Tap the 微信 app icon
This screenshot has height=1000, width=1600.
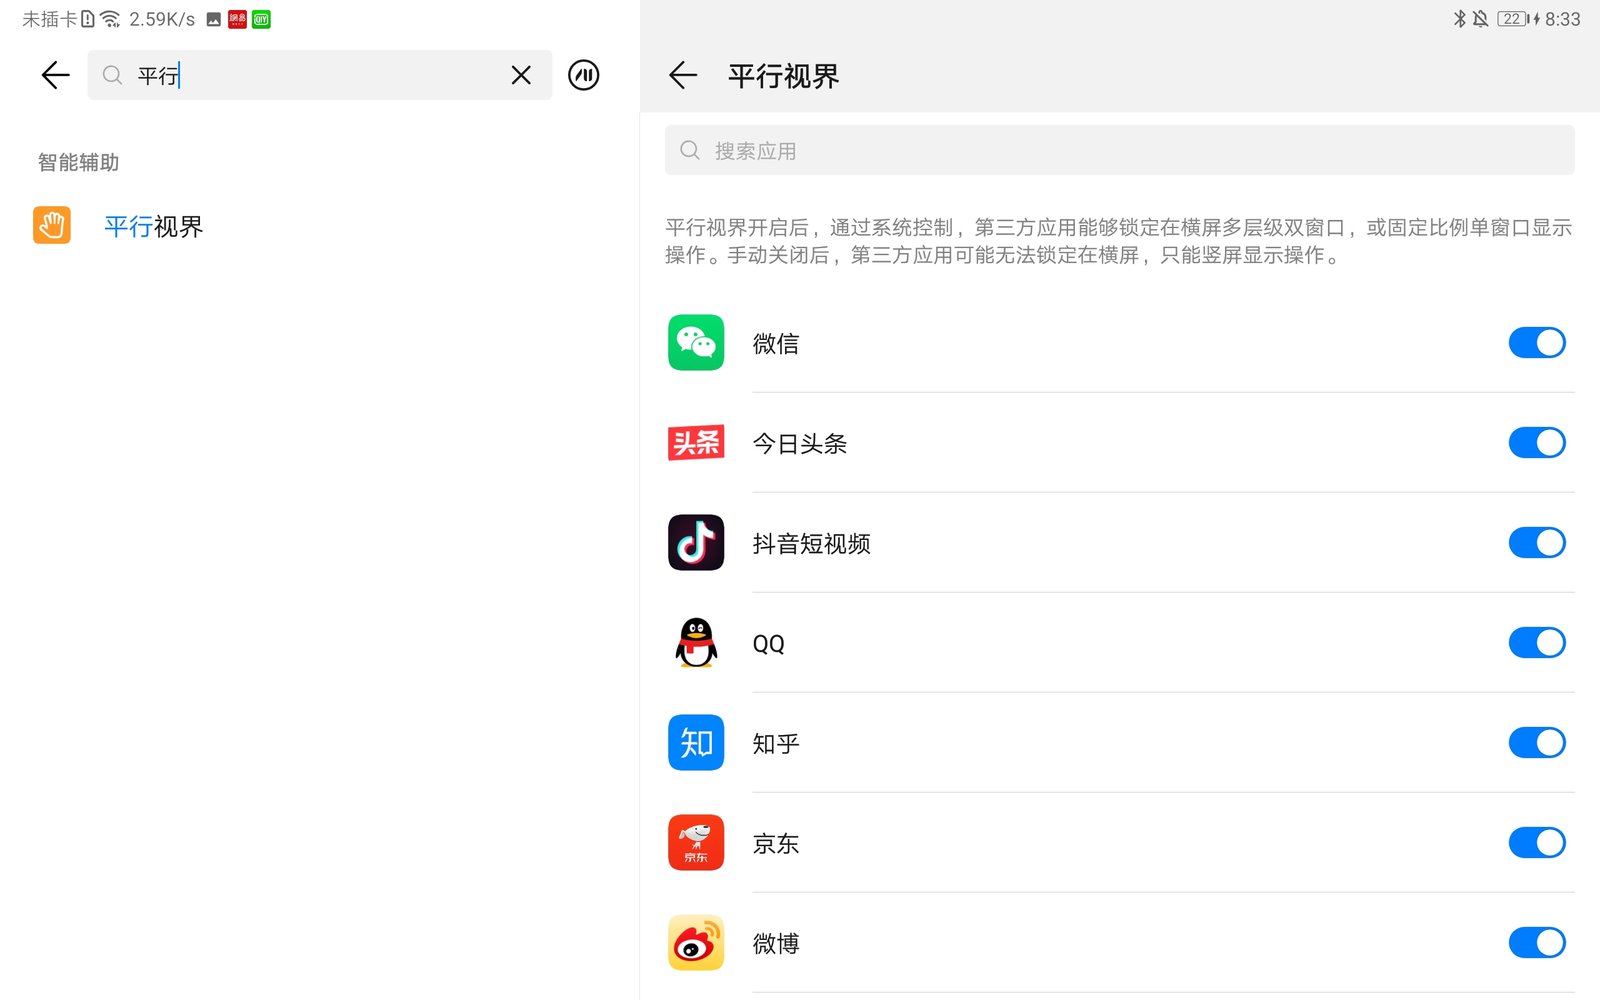pyautogui.click(x=696, y=343)
